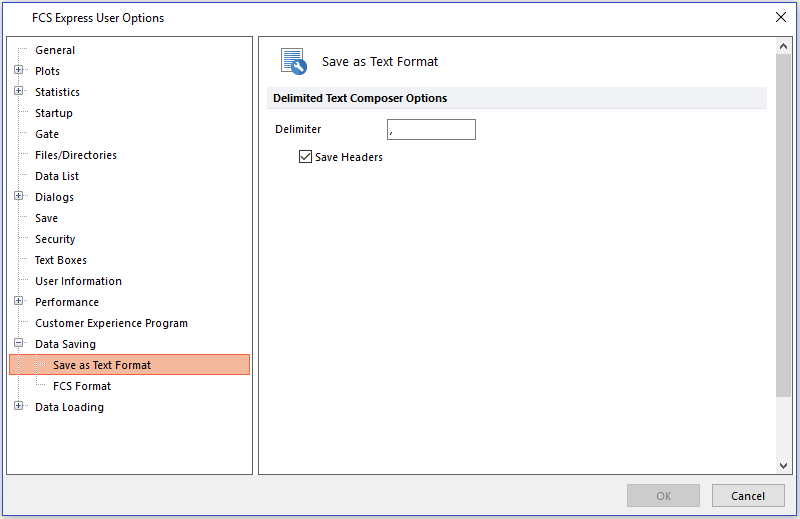Open the Statistics options category

point(57,92)
